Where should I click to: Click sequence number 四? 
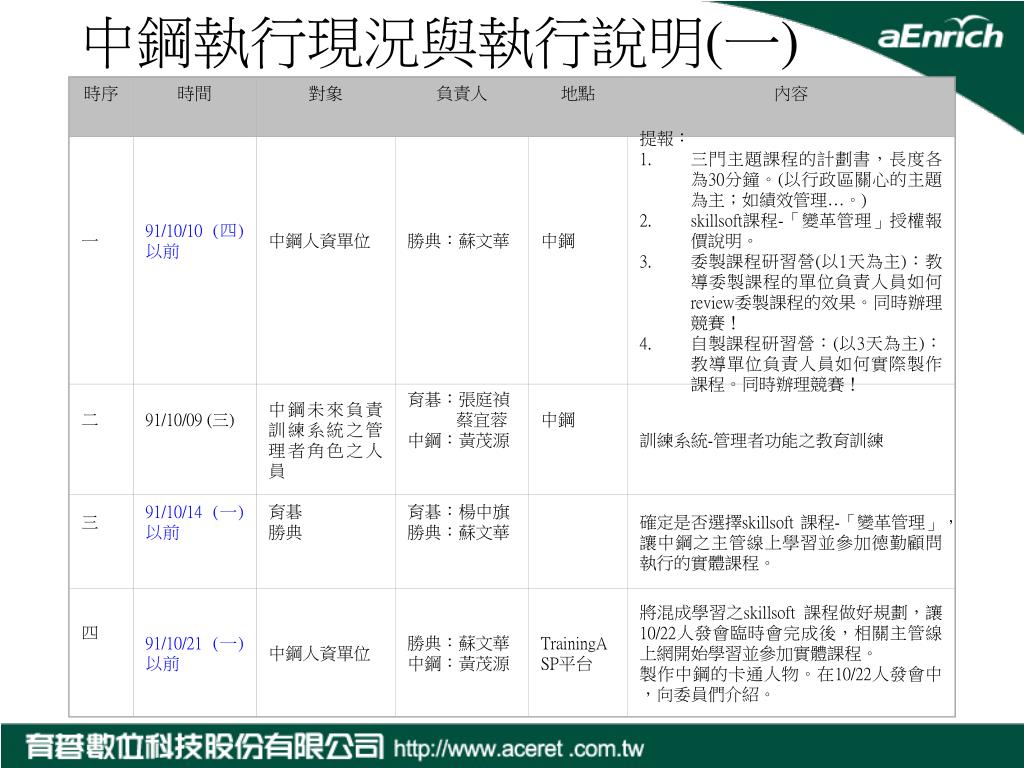[90, 633]
